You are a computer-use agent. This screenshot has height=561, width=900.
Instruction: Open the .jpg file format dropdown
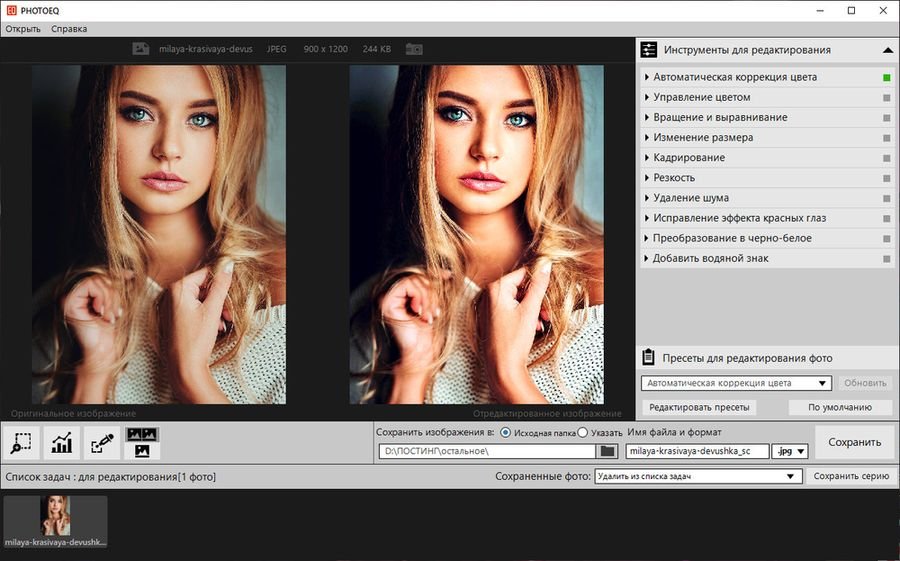(790, 451)
